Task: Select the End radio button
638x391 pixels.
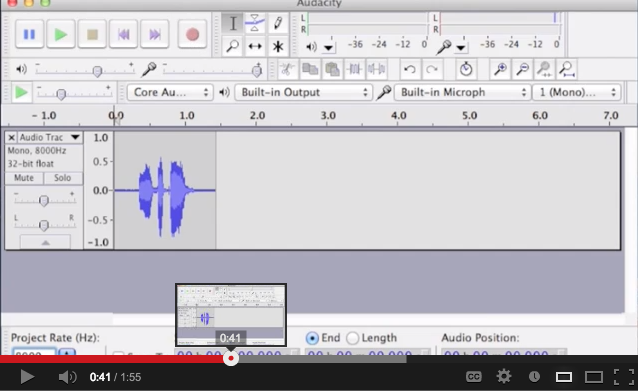Action: [x=312, y=338]
